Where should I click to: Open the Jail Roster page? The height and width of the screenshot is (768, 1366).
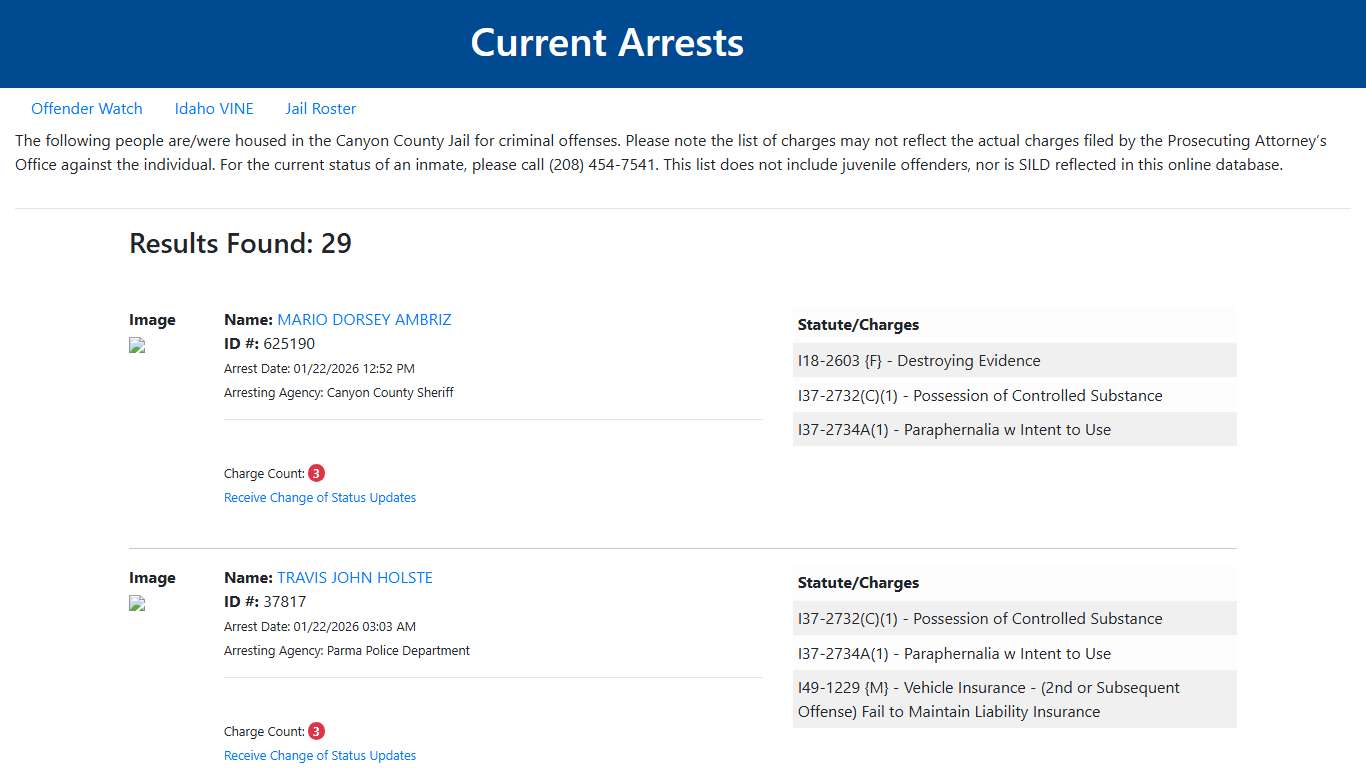320,108
